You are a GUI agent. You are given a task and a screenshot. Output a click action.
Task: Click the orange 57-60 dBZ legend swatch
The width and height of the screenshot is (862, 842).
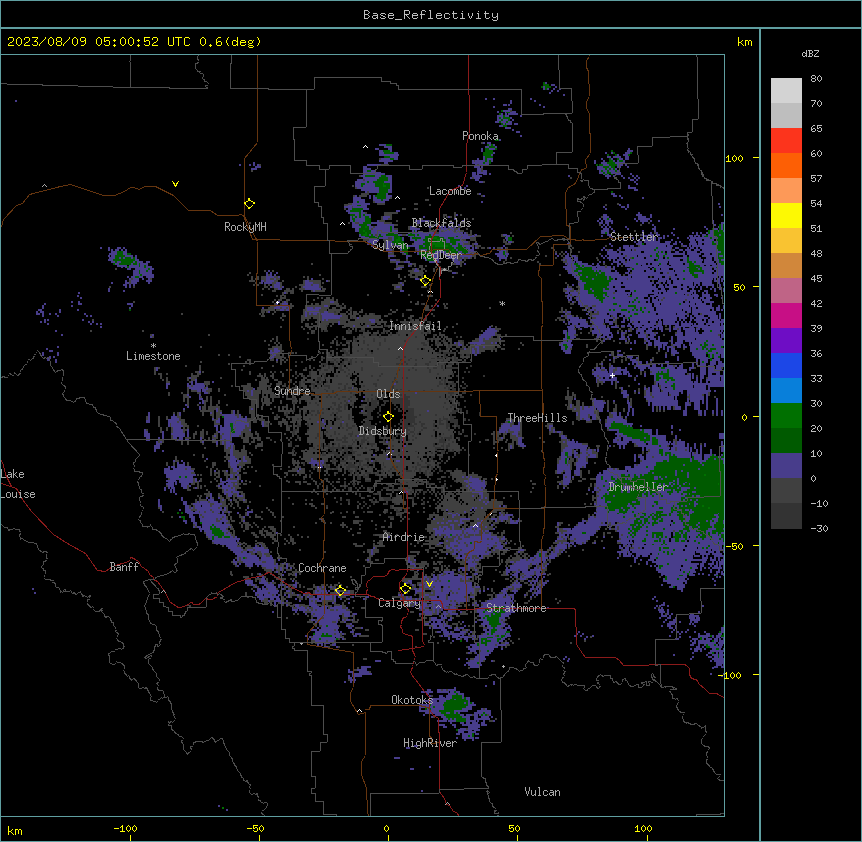(786, 165)
